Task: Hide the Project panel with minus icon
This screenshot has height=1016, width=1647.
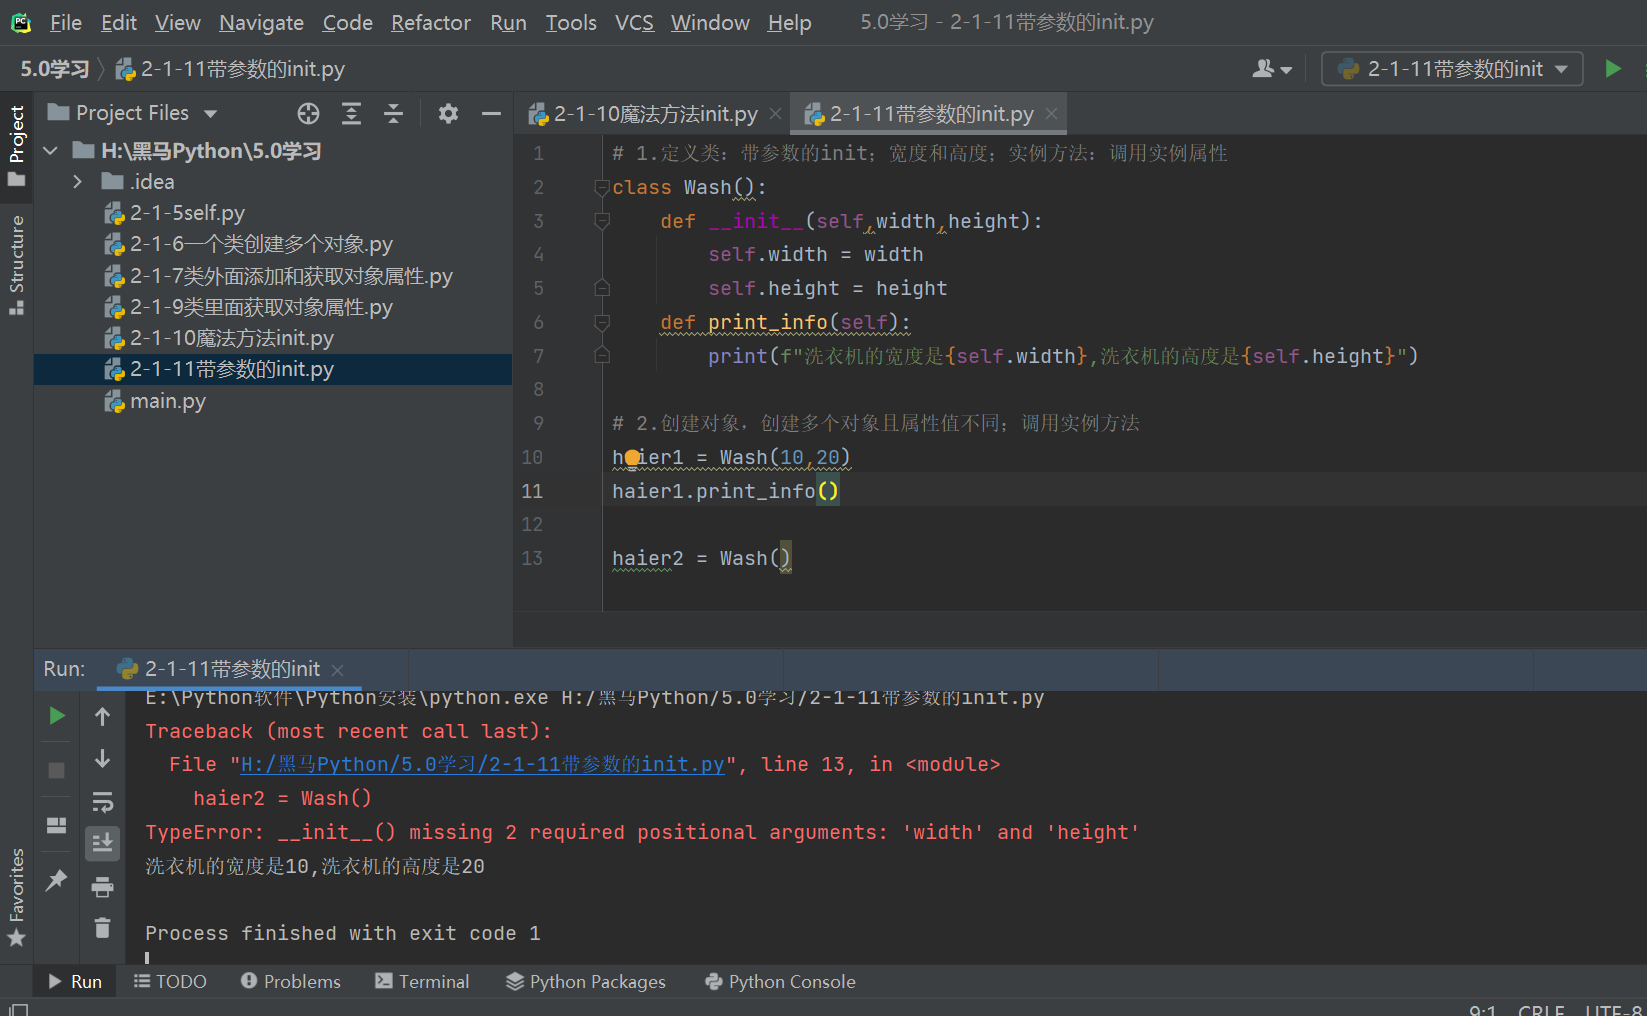Action: (x=491, y=113)
